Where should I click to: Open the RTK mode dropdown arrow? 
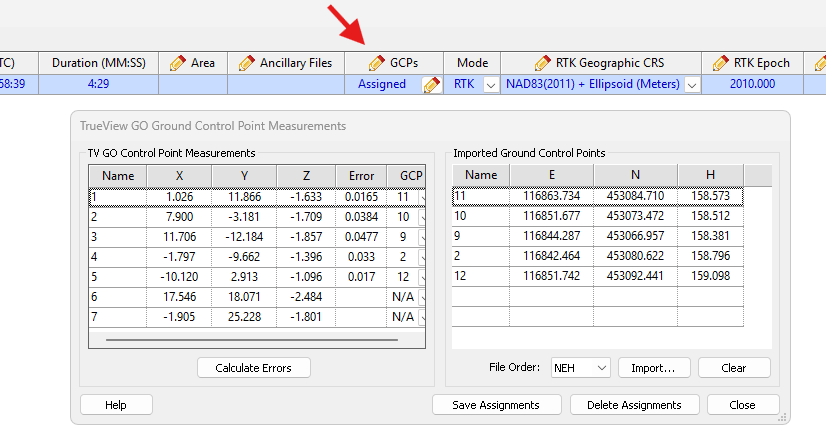click(x=491, y=85)
